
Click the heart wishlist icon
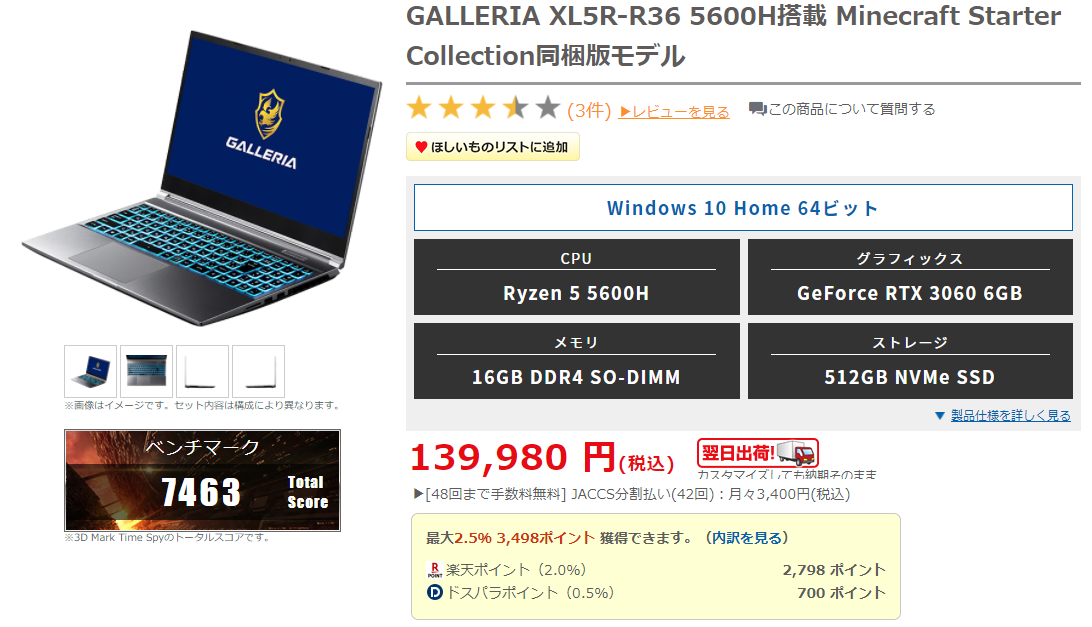(x=421, y=147)
